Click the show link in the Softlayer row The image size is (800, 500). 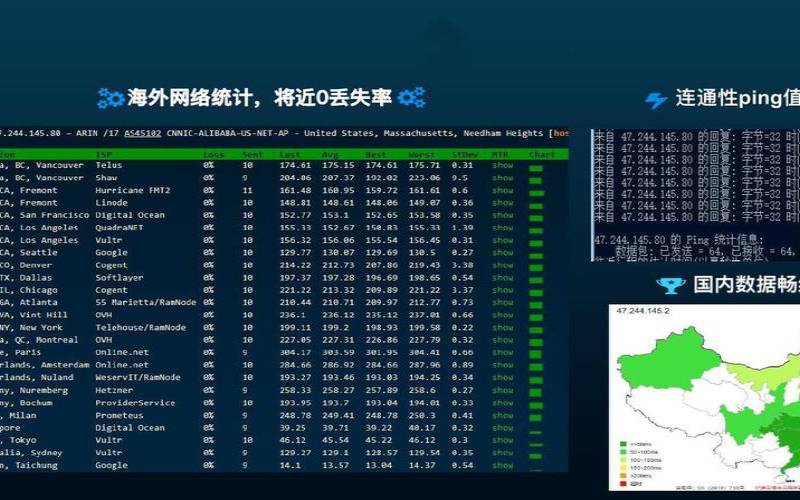503,278
